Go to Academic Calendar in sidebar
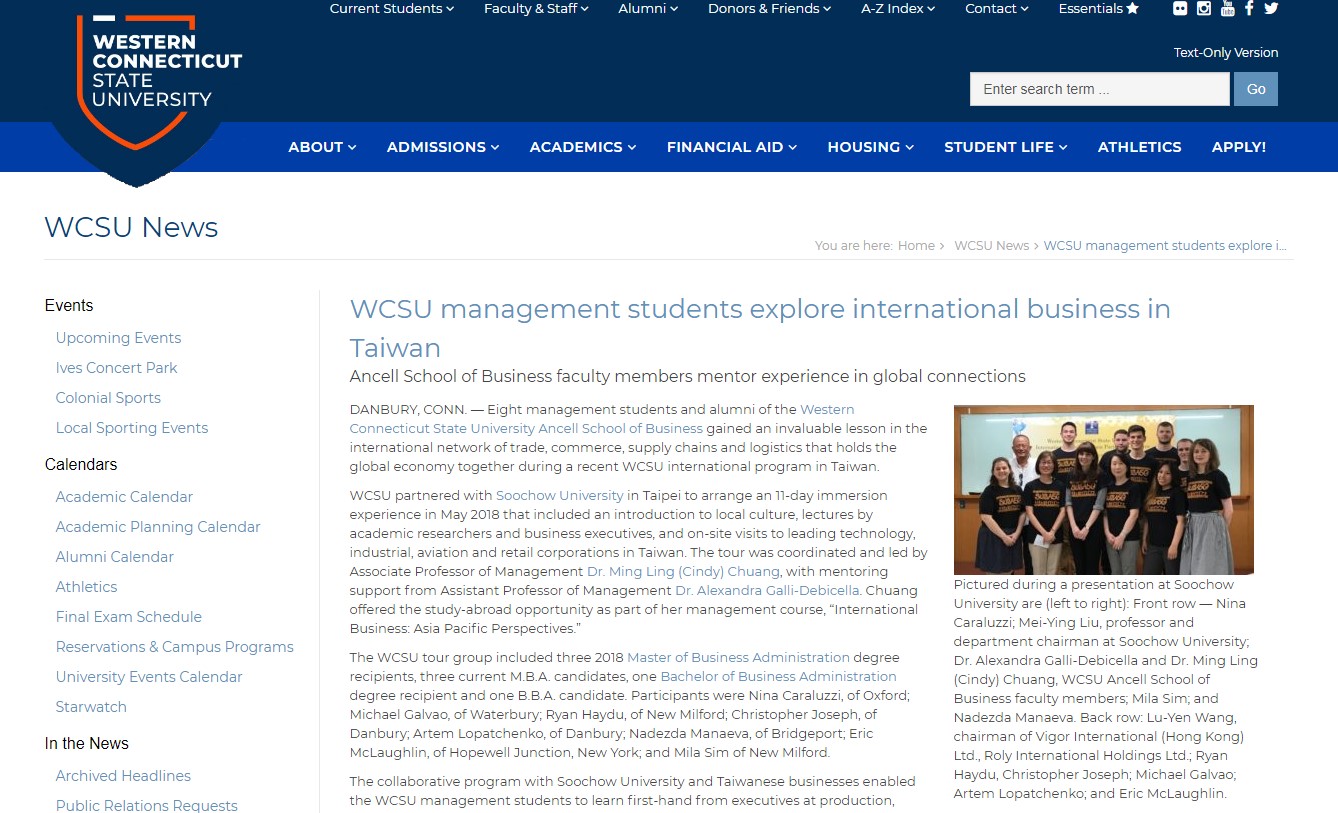 pos(124,497)
